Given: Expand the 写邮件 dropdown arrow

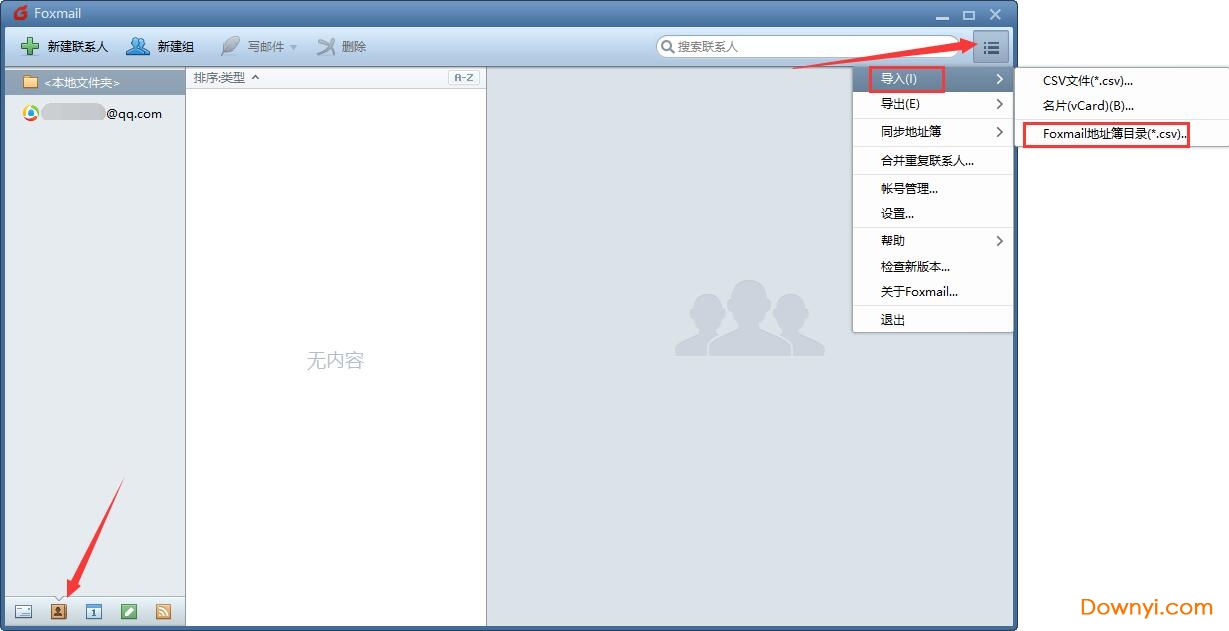Looking at the screenshot, I should [294, 47].
